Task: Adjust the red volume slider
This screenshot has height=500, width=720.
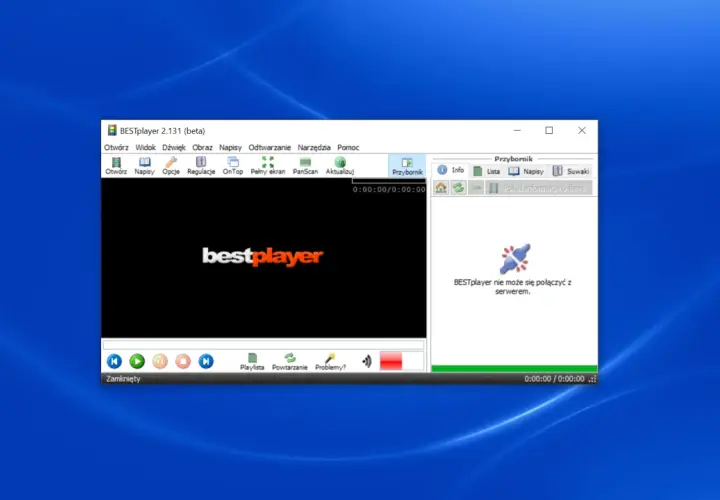Action: (x=401, y=361)
